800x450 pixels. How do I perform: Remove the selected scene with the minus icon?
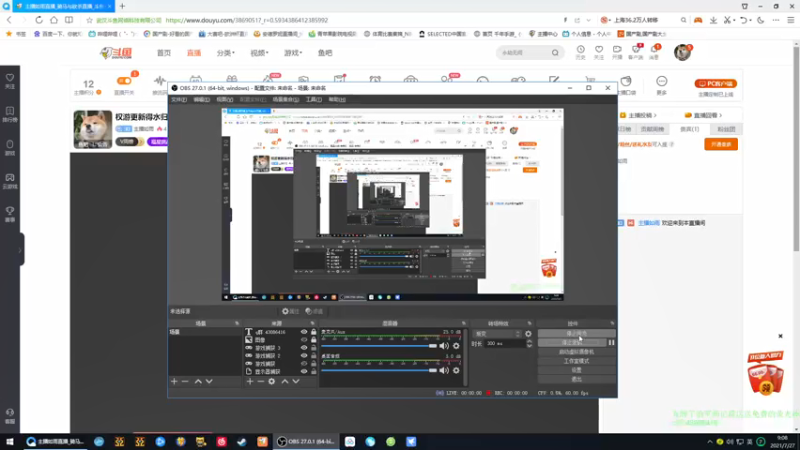[185, 381]
